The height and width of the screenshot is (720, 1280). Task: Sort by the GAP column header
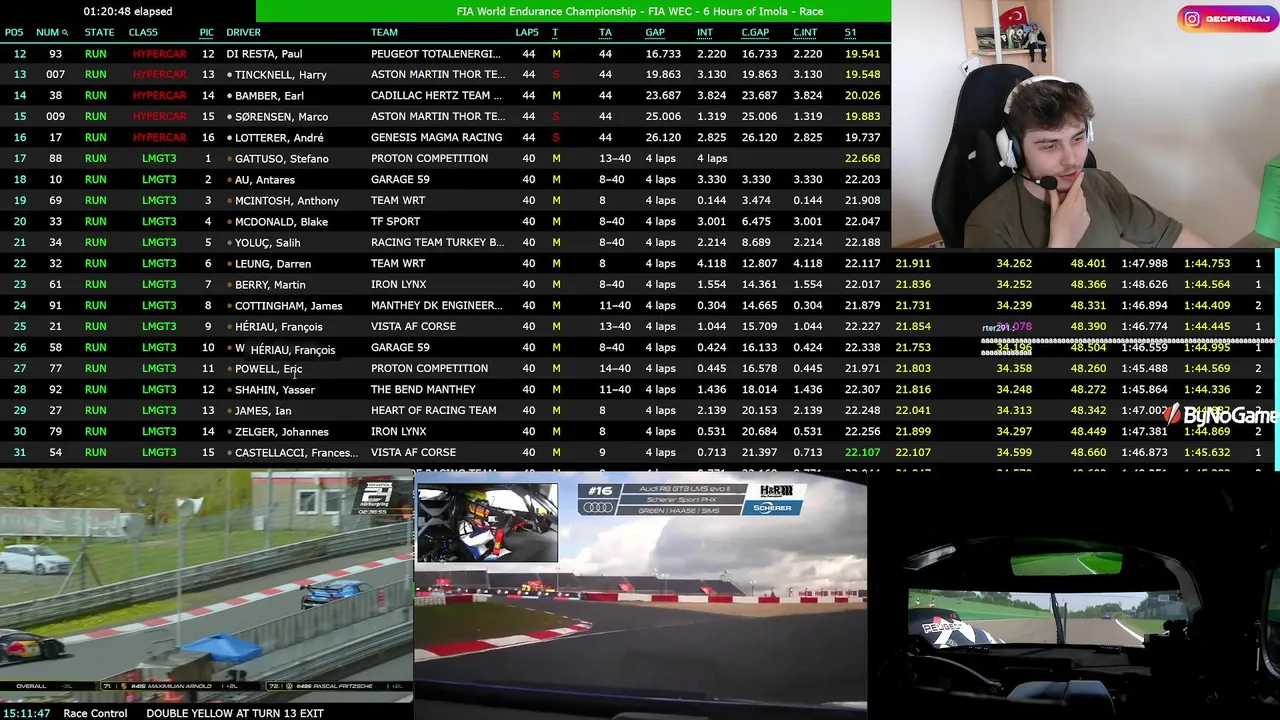655,33
